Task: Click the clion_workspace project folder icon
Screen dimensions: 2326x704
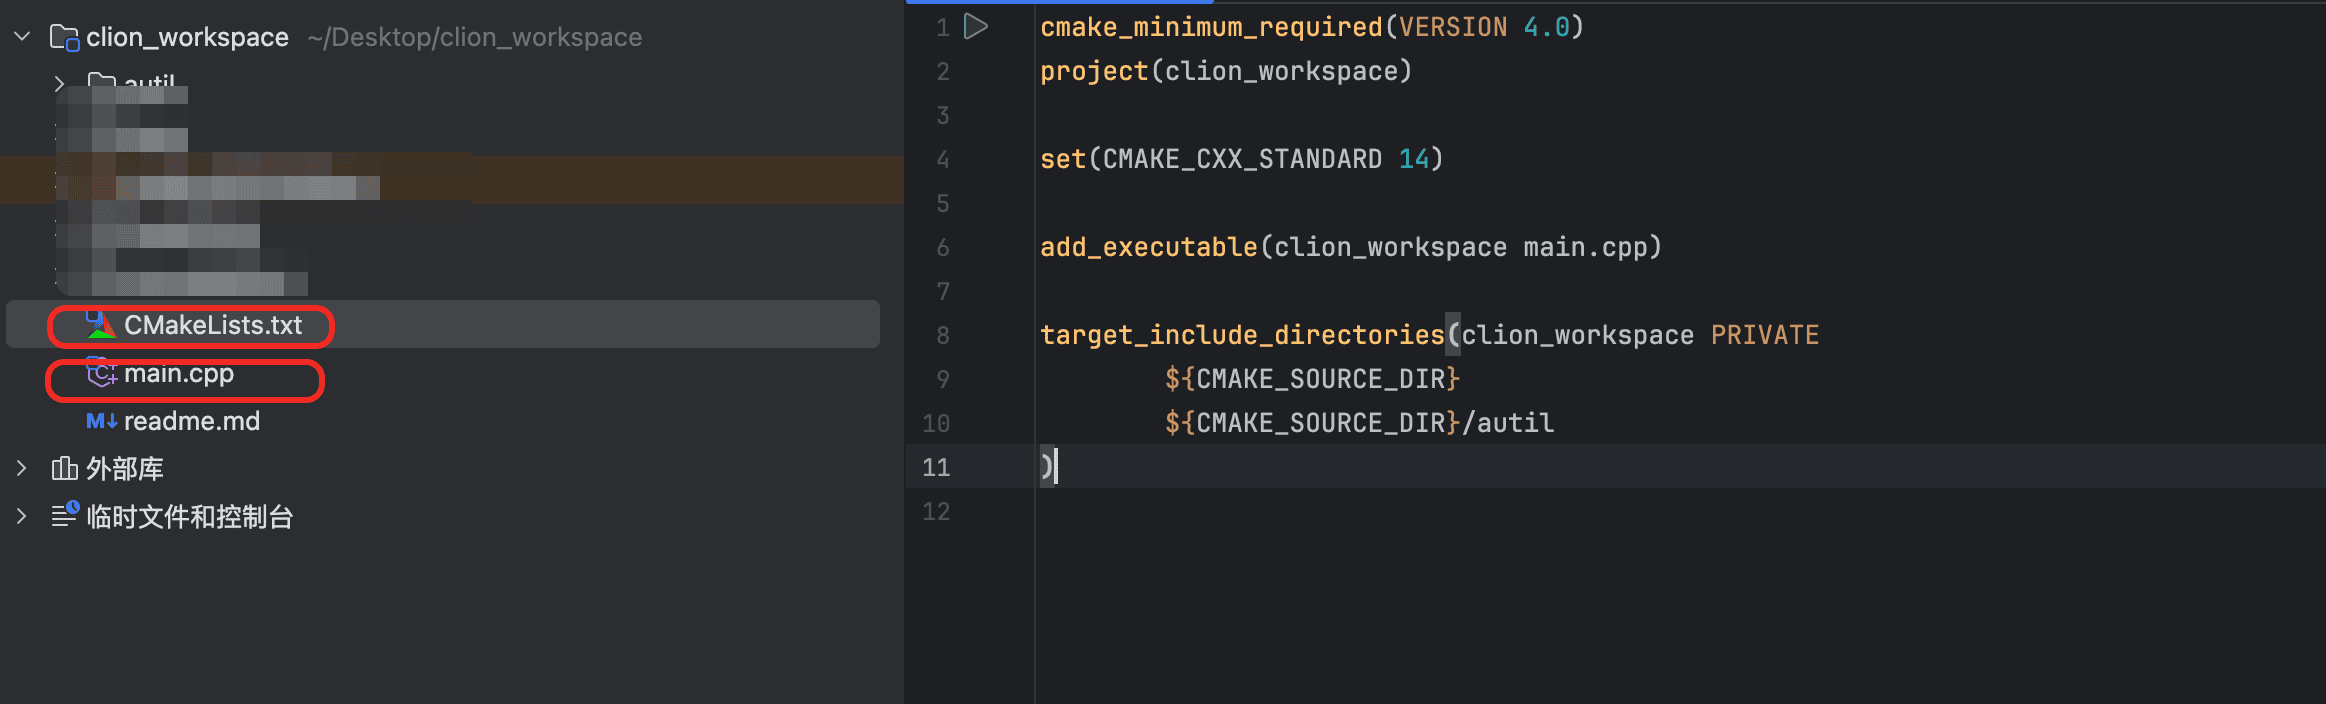Action: pyautogui.click(x=64, y=38)
